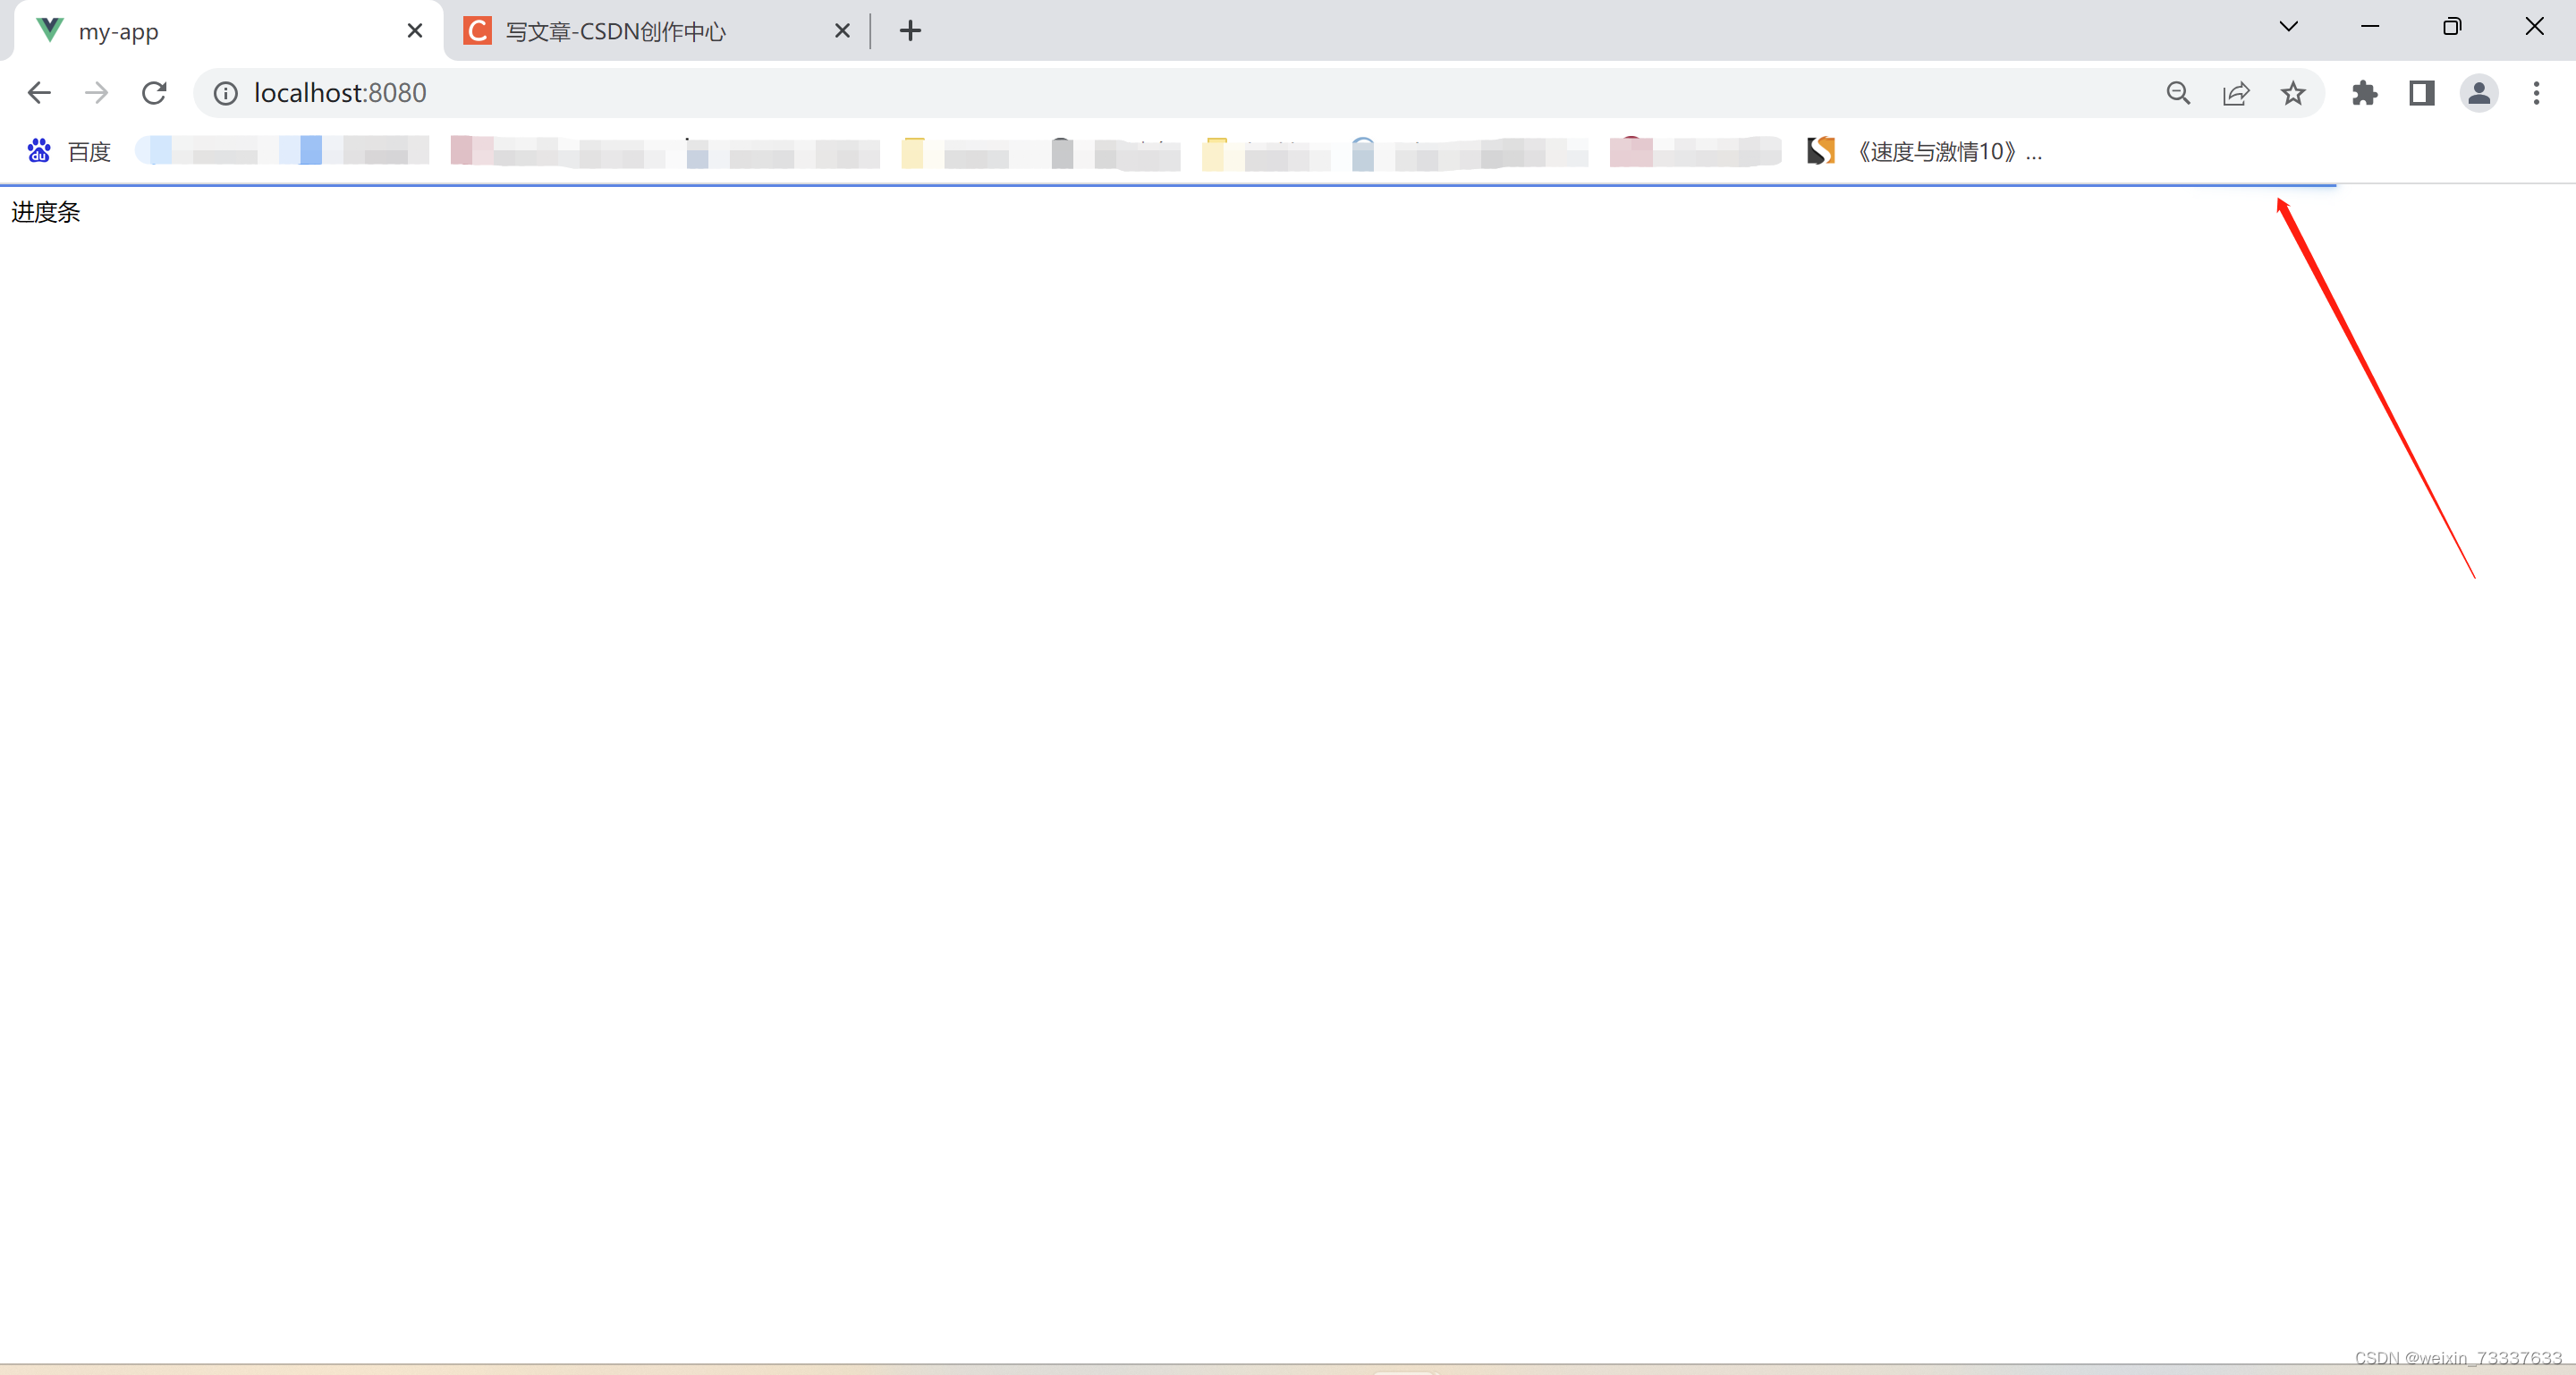The height and width of the screenshot is (1375, 2576).
Task: Open Chrome three-dot menu
Action: pos(2536,93)
